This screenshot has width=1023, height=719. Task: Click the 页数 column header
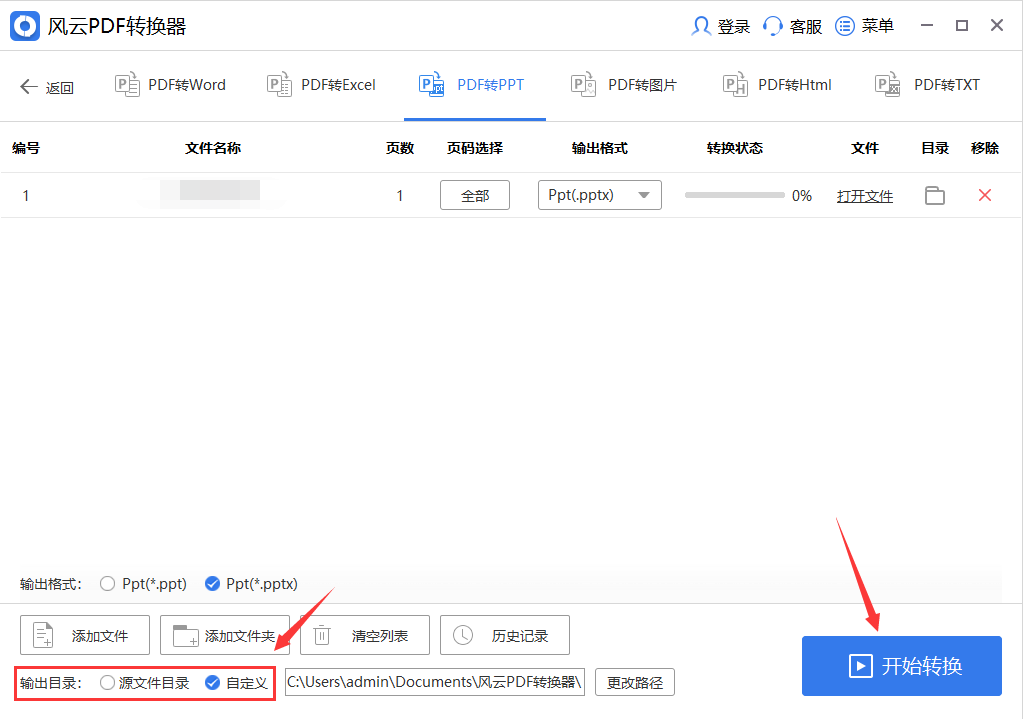tap(400, 148)
